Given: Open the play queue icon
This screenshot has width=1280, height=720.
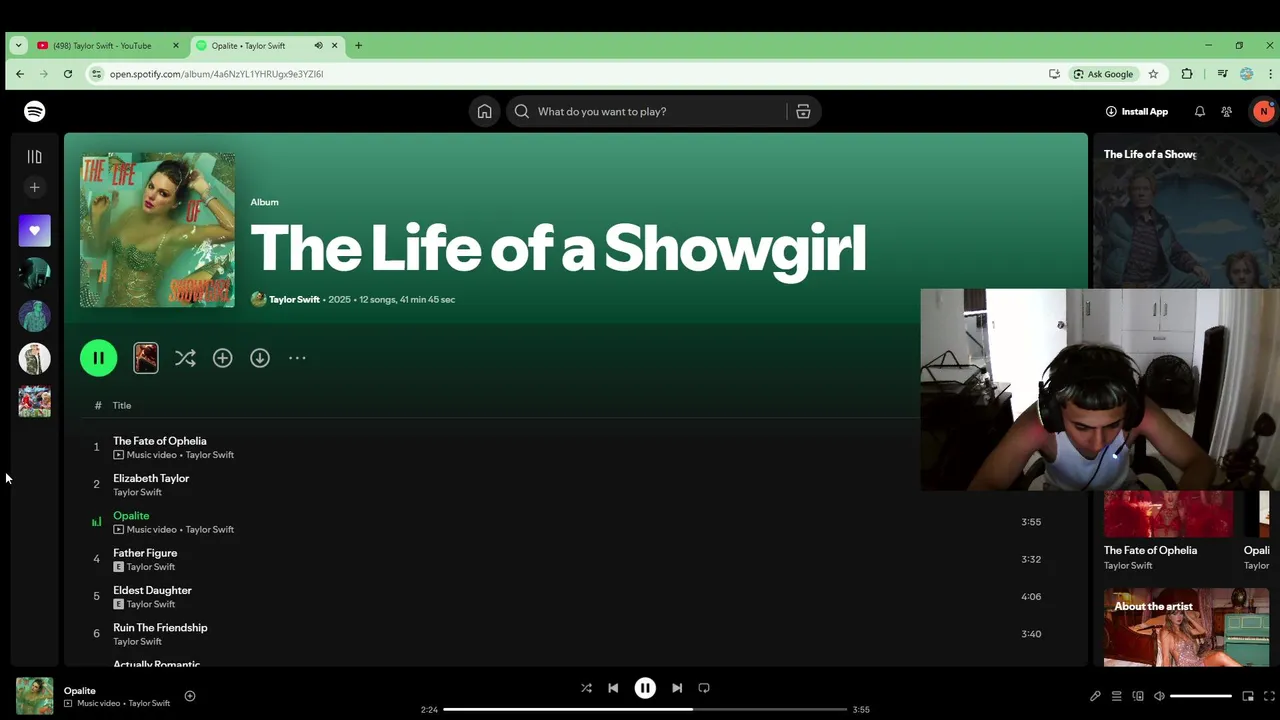Looking at the screenshot, I should coord(1116,696).
